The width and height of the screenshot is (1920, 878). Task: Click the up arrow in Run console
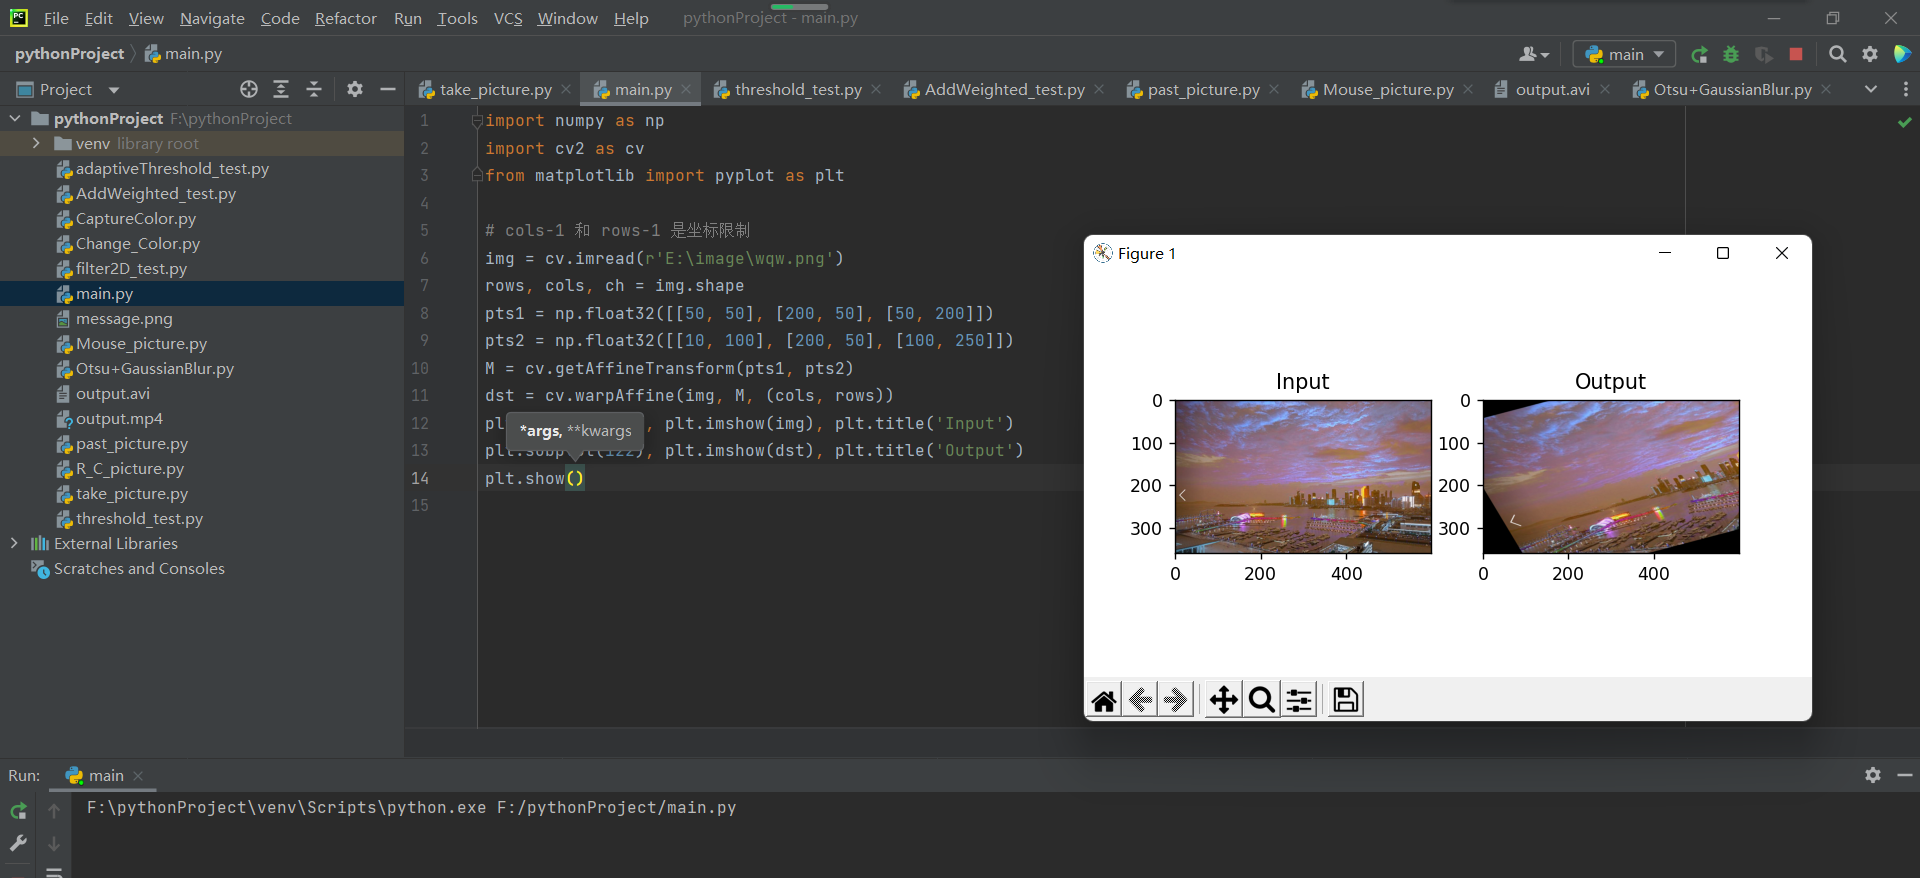click(54, 811)
